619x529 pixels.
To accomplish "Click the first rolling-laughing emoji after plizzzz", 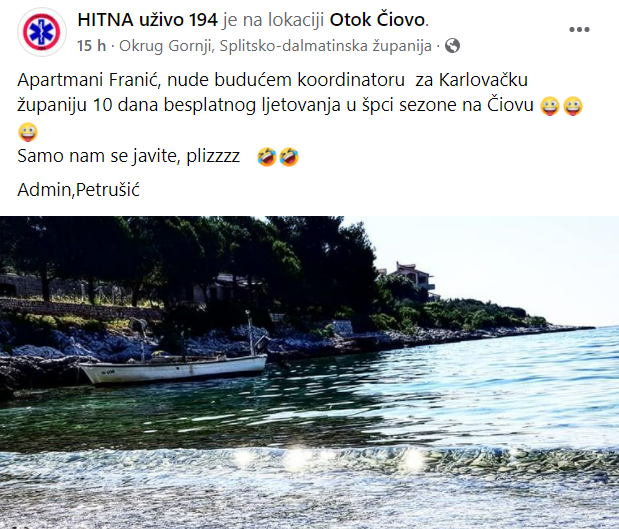I will coord(266,157).
